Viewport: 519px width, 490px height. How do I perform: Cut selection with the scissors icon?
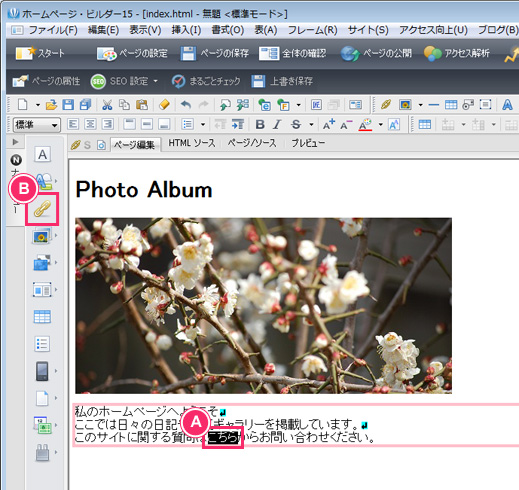[107, 105]
